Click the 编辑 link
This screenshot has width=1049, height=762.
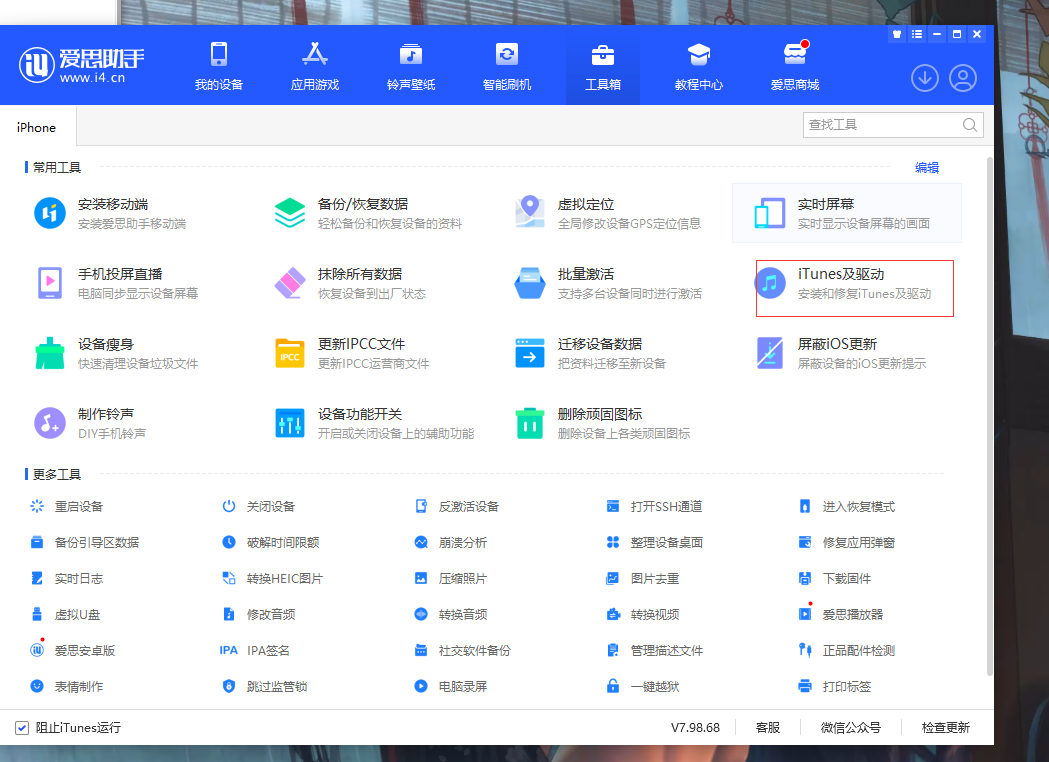pos(927,167)
